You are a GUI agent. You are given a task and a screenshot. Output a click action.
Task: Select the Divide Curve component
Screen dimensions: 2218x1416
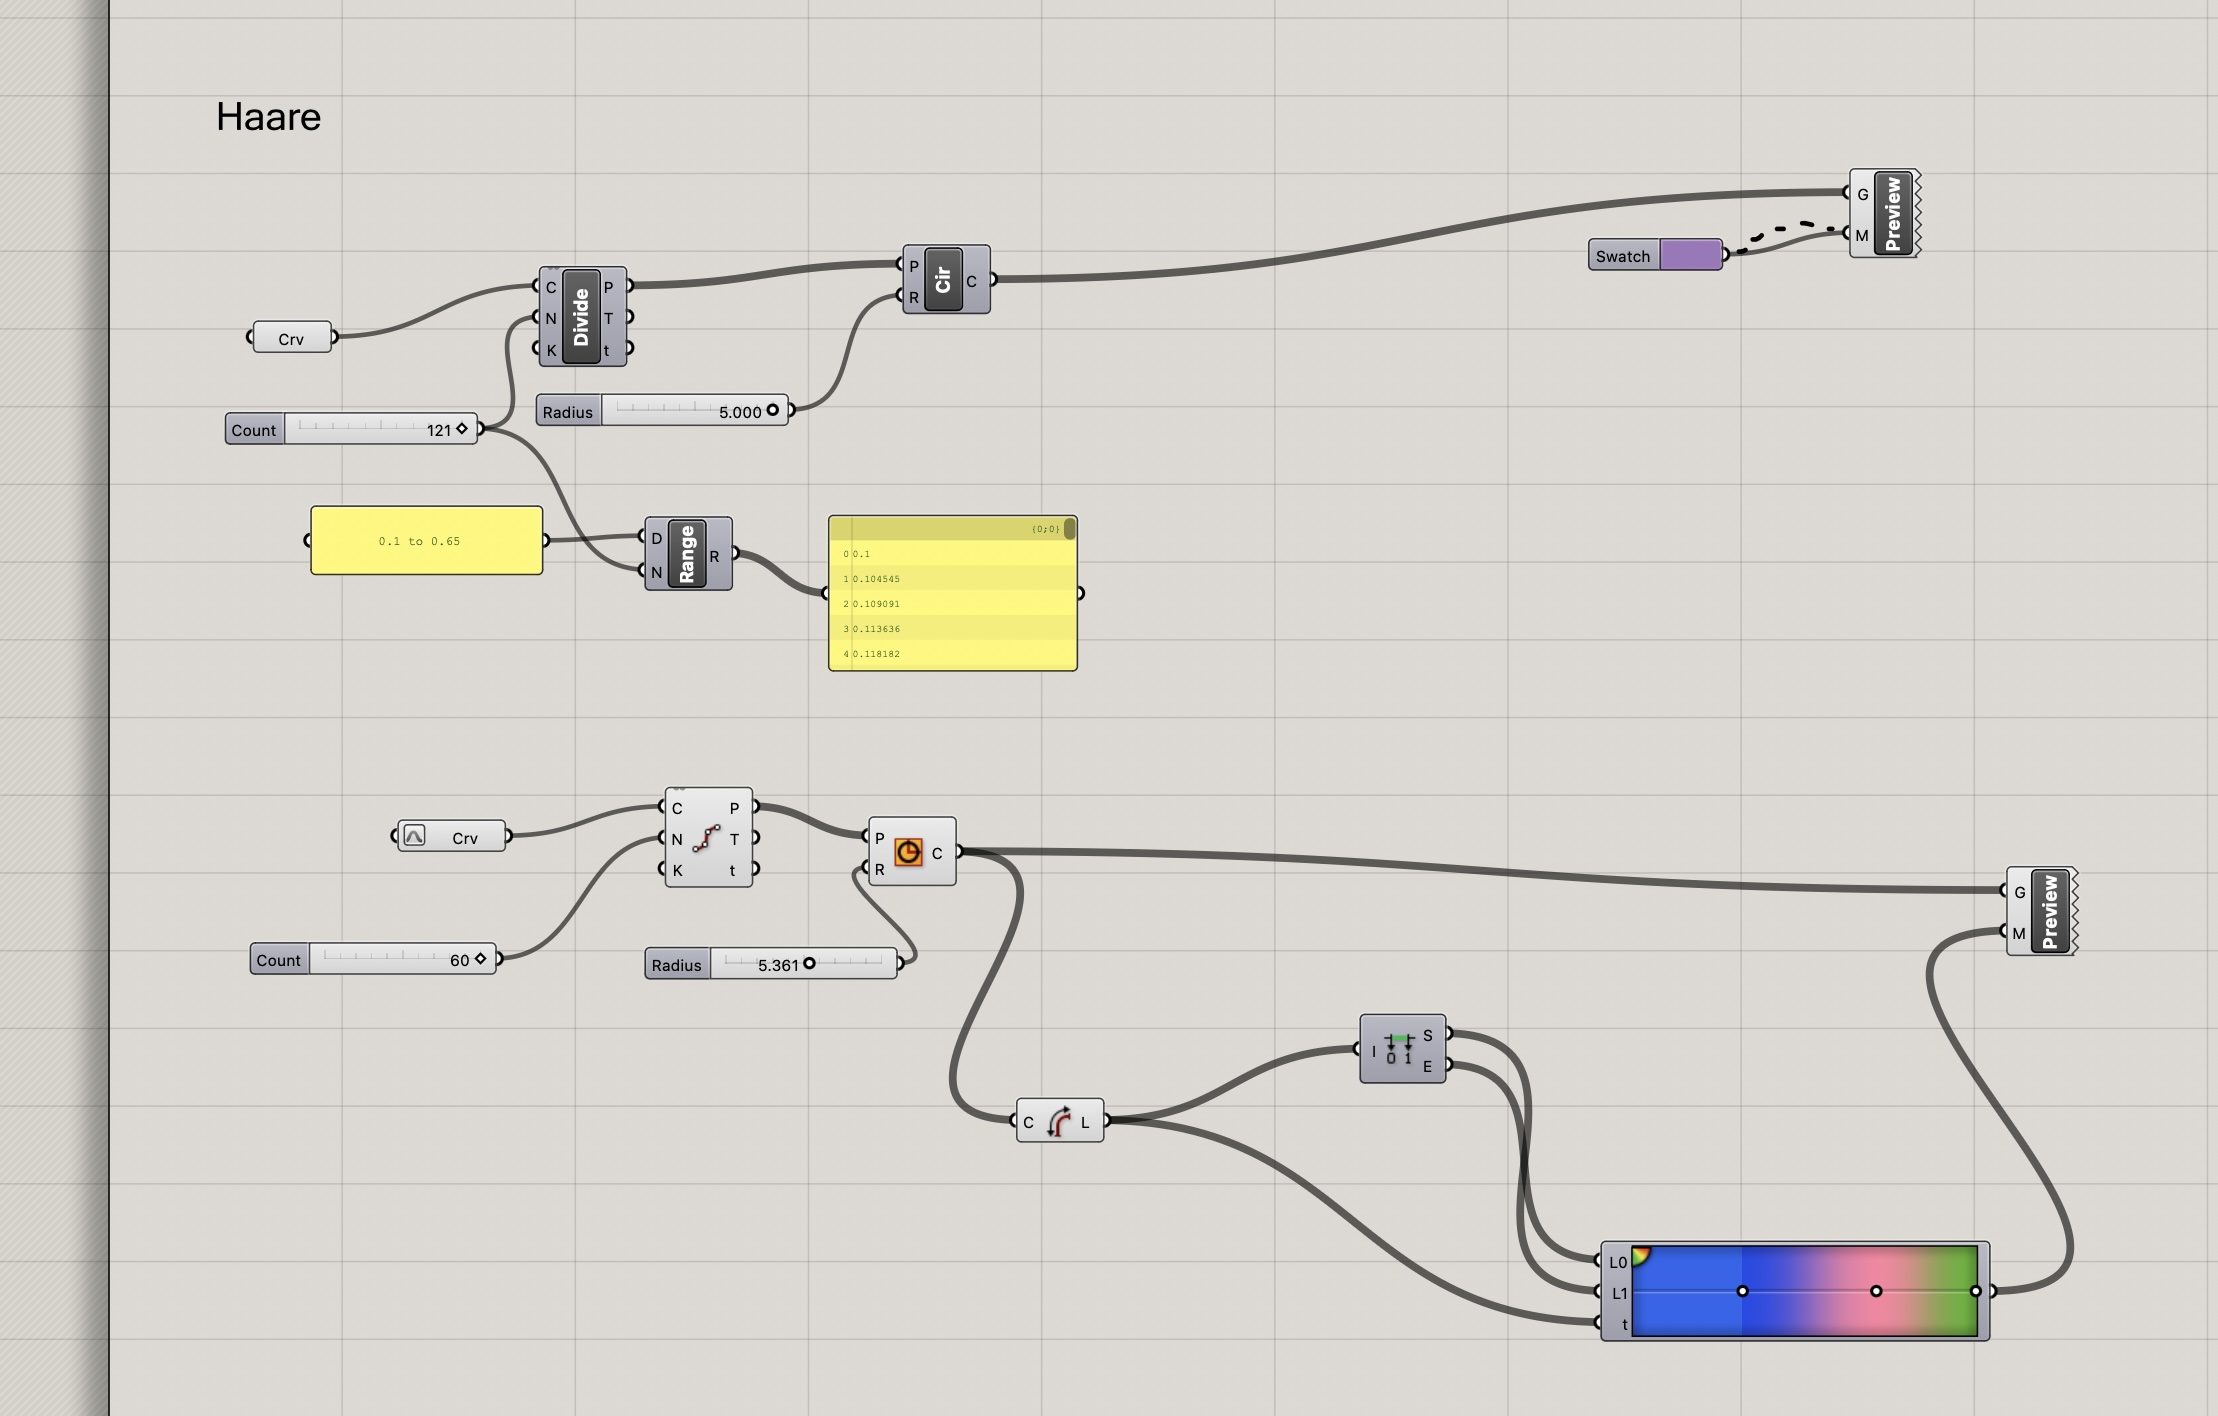582,315
